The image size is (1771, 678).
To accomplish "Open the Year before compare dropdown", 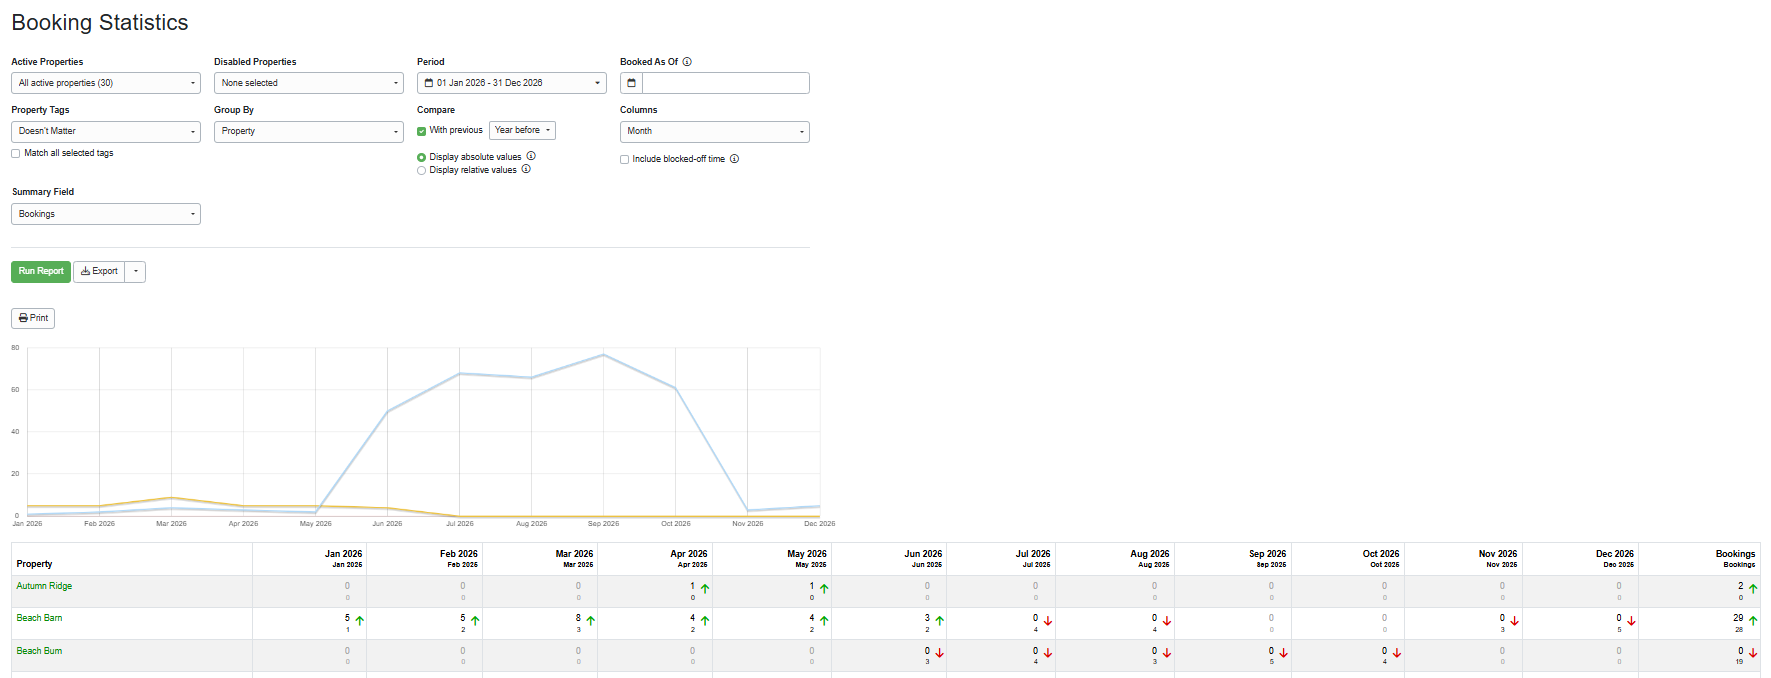I will [522, 130].
